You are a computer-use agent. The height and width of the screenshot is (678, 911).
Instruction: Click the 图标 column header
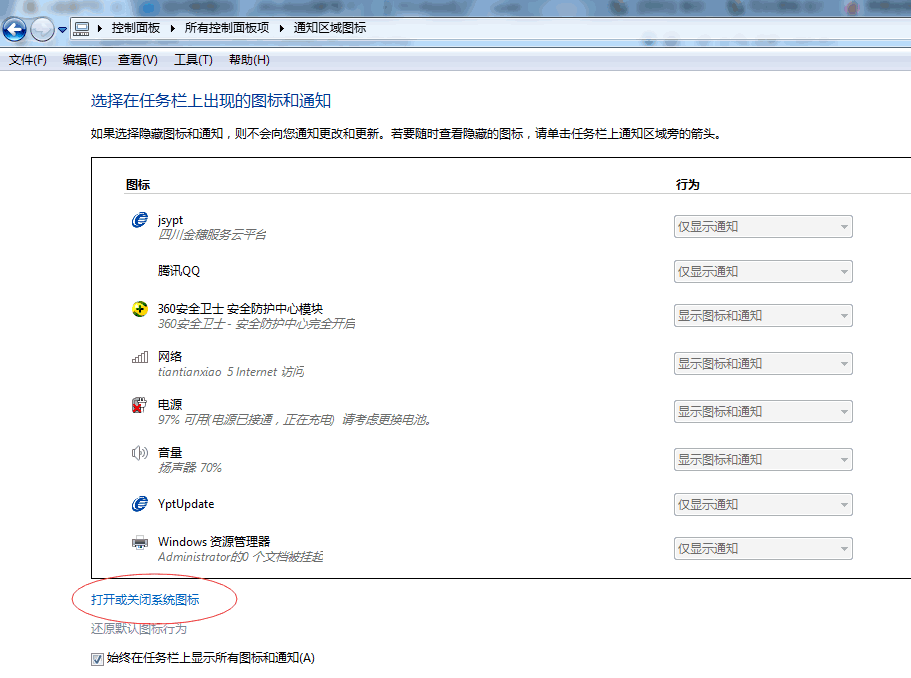[x=138, y=185]
